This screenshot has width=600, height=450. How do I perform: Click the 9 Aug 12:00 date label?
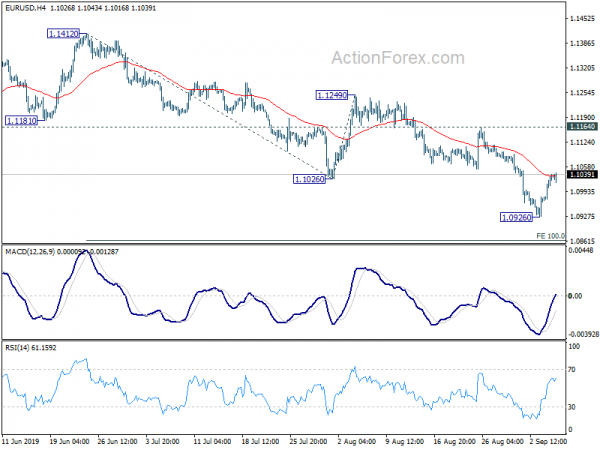tap(405, 441)
